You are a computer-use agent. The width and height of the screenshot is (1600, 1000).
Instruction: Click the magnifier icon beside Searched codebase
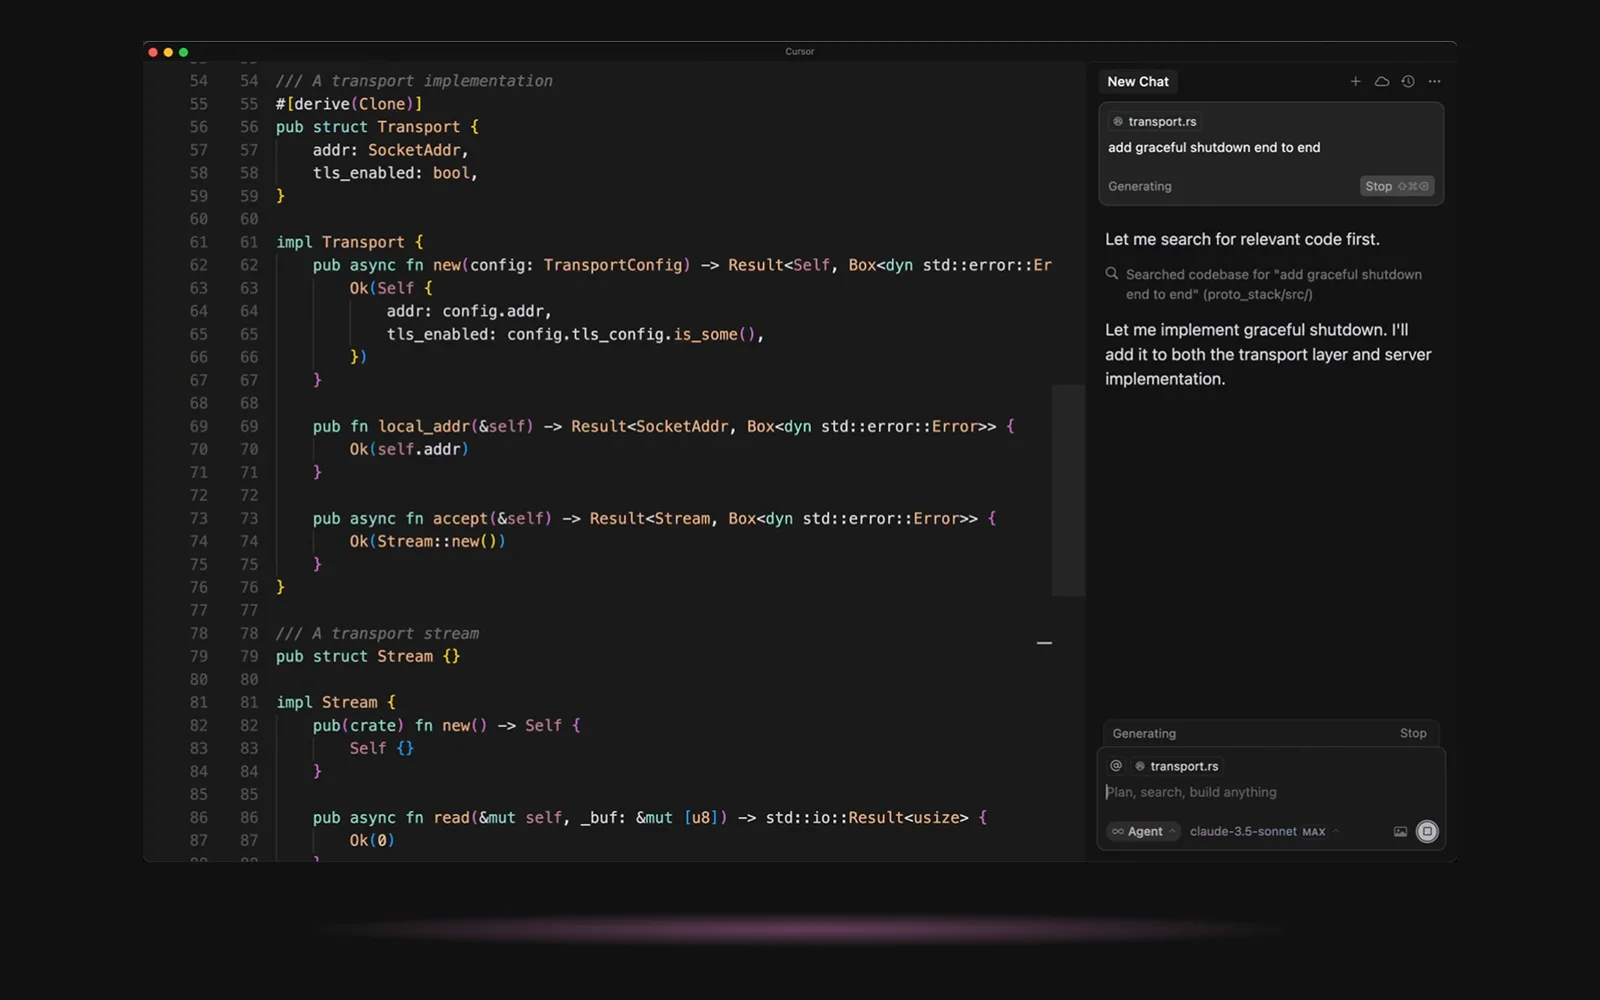pos(1112,274)
